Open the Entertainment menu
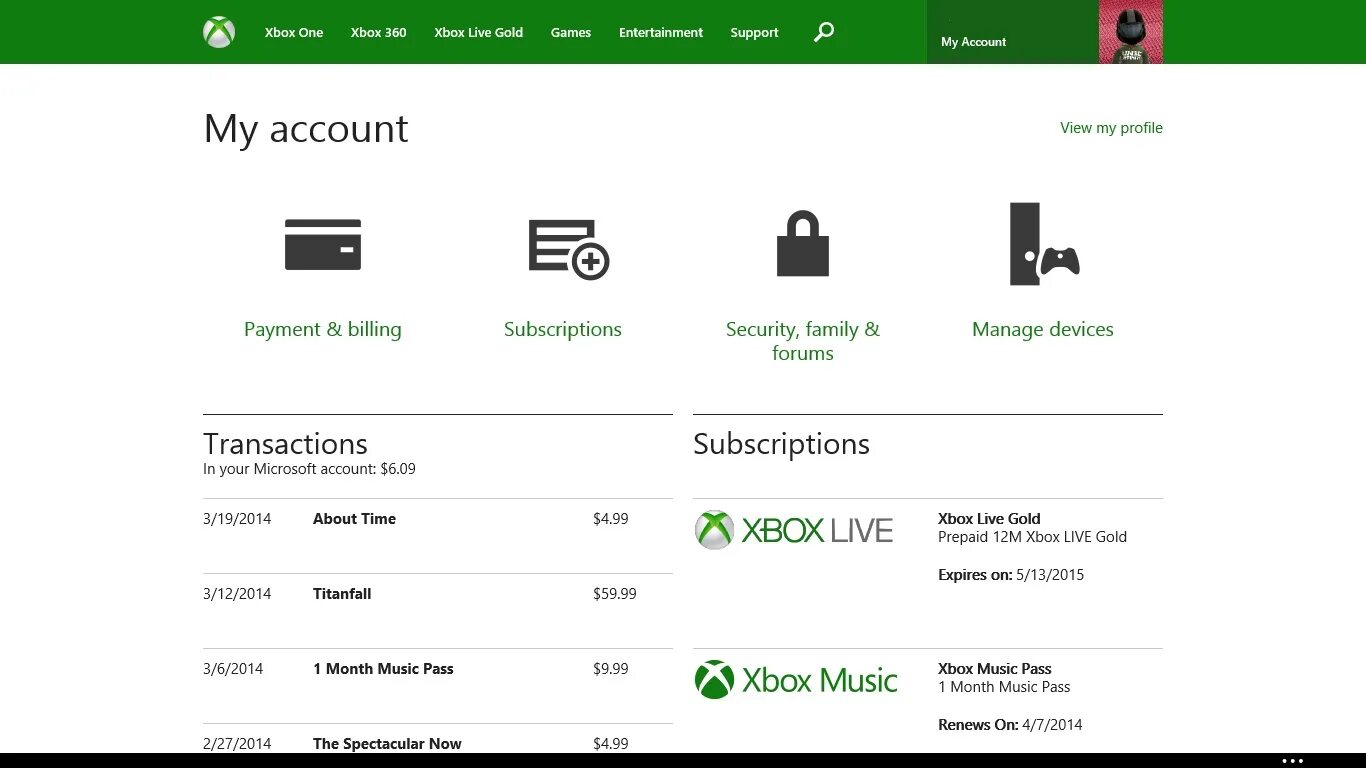Screen dimensions: 1366x768 pyautogui.click(x=660, y=32)
